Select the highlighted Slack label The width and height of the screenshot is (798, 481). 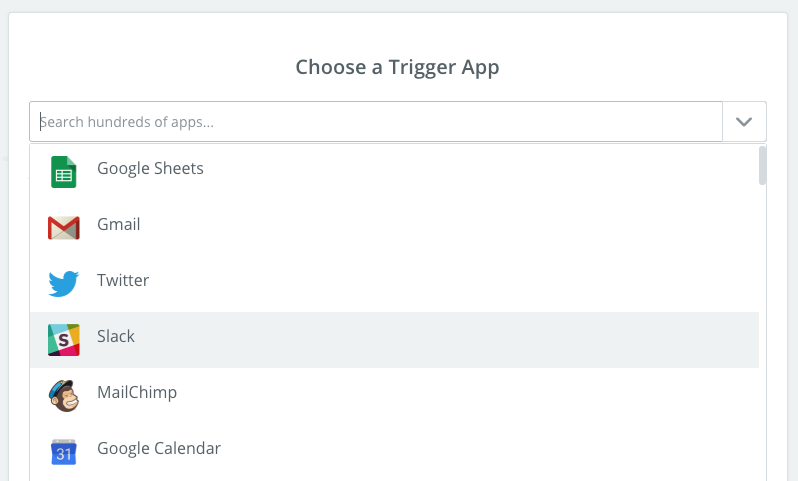click(x=116, y=336)
